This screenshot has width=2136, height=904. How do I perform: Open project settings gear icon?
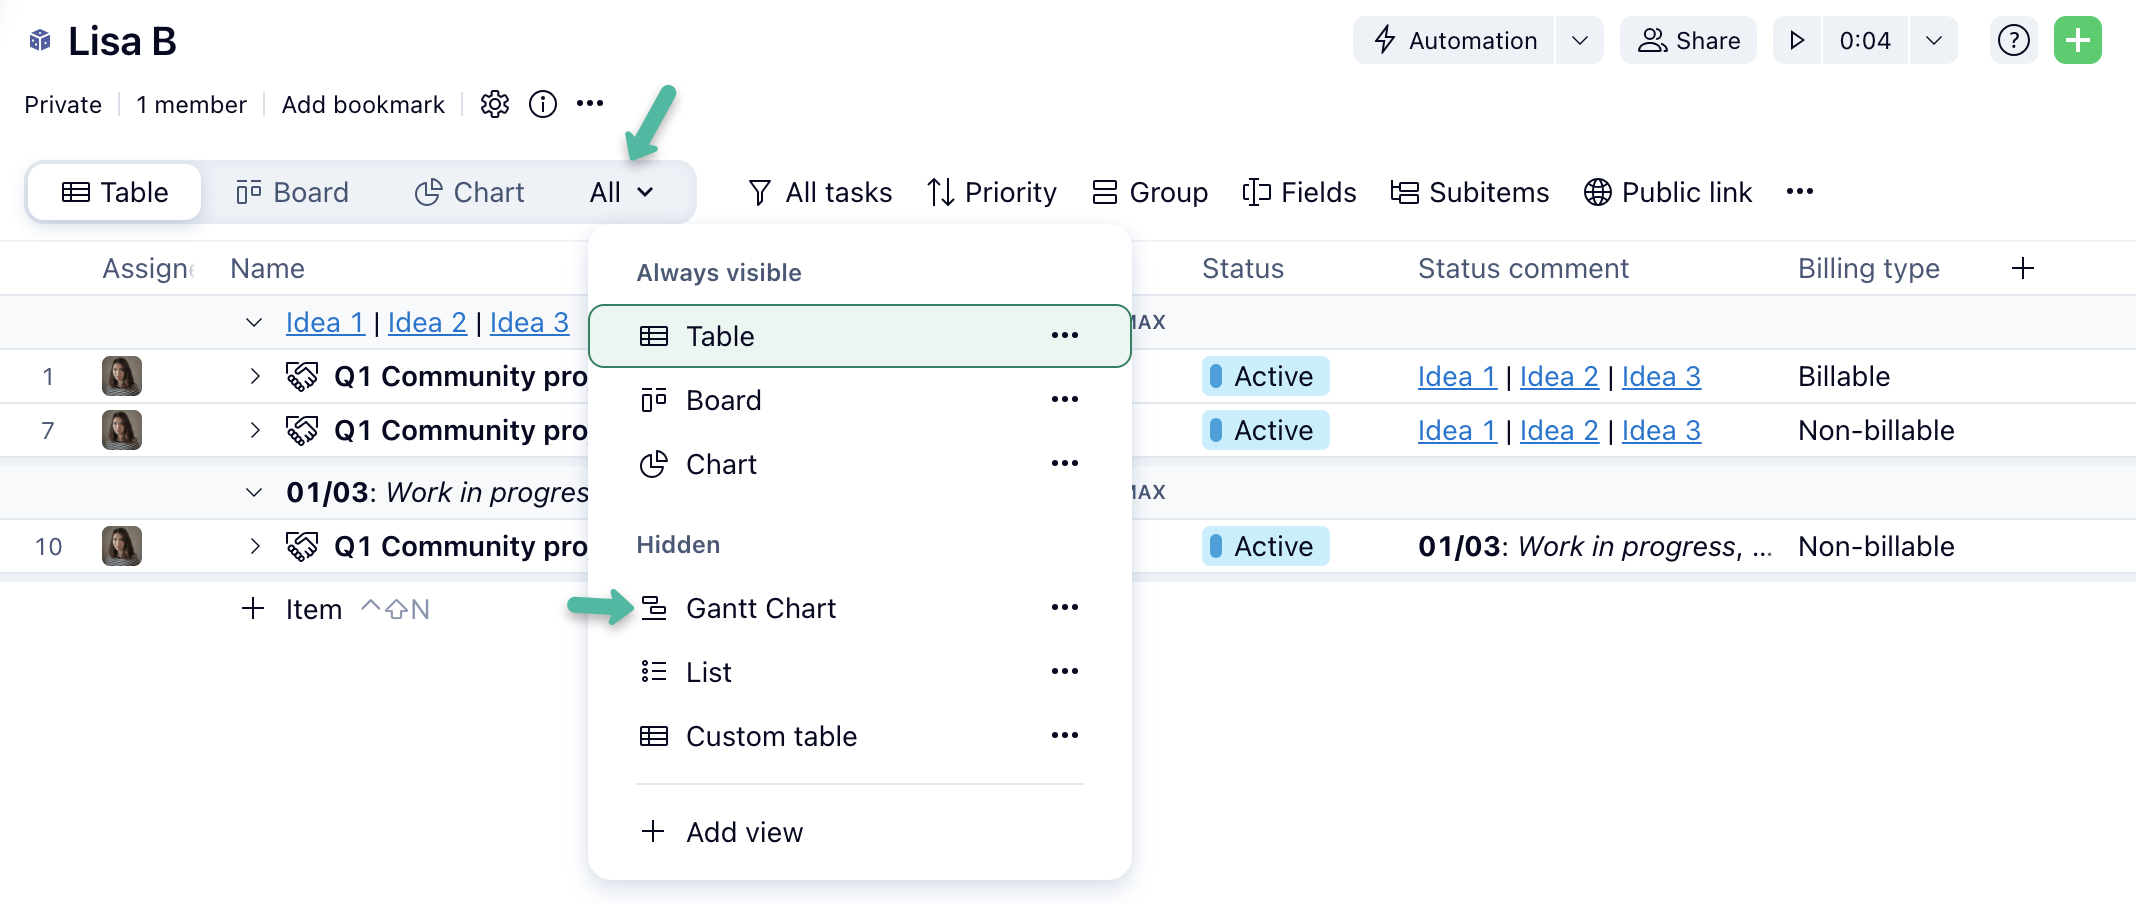coord(495,104)
